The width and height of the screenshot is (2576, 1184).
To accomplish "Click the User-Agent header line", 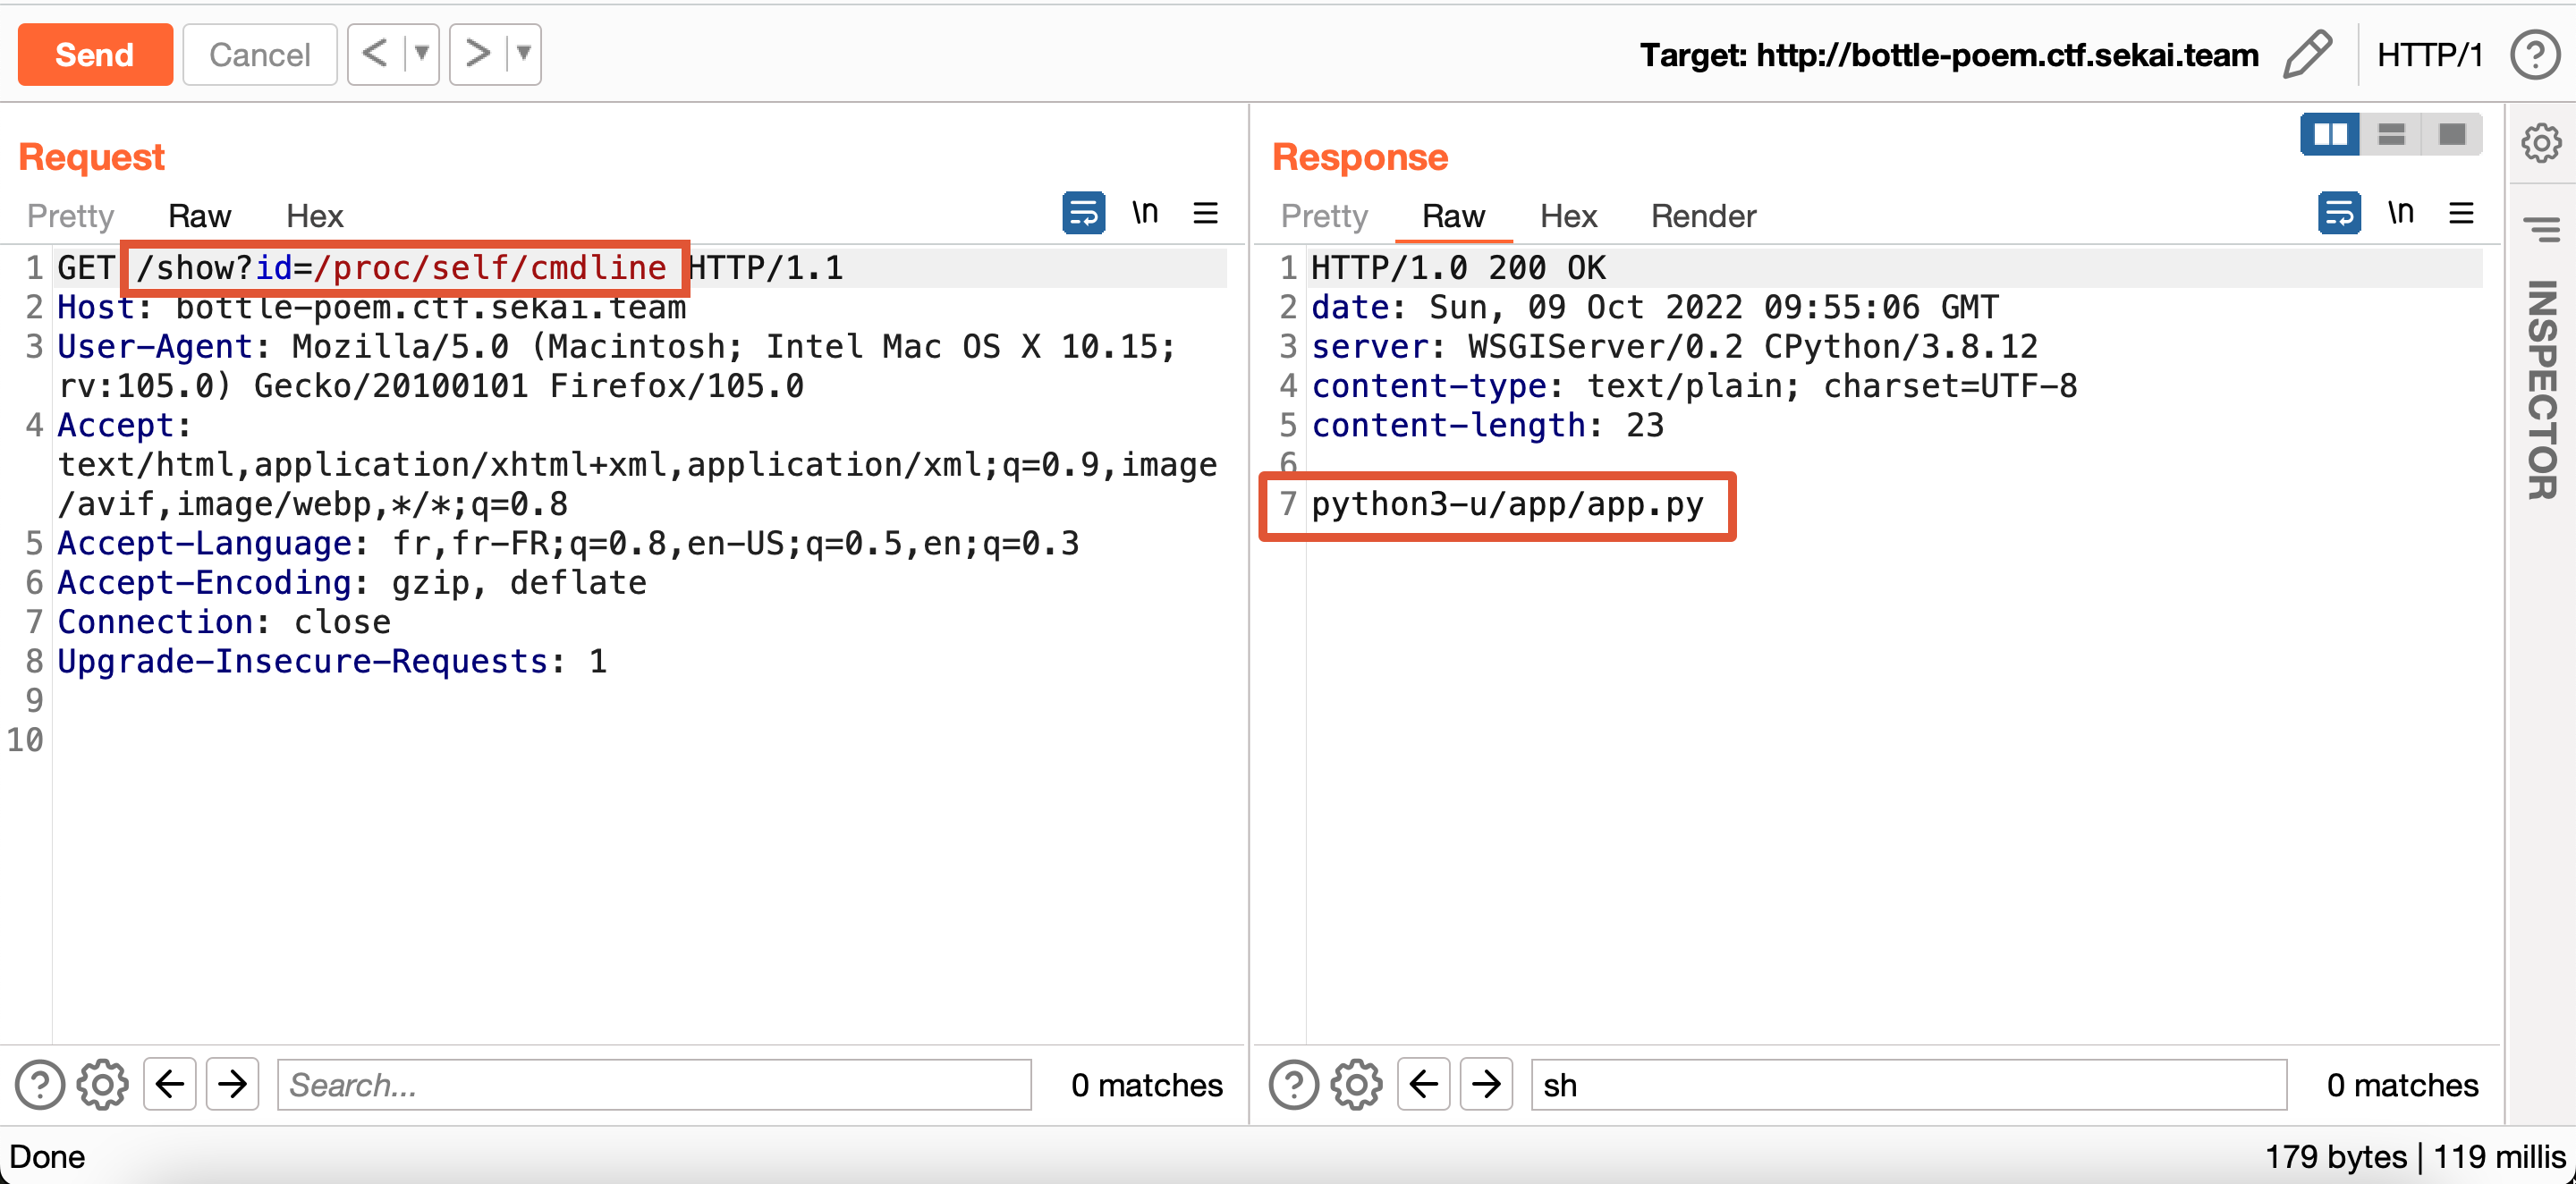I will coord(617,366).
